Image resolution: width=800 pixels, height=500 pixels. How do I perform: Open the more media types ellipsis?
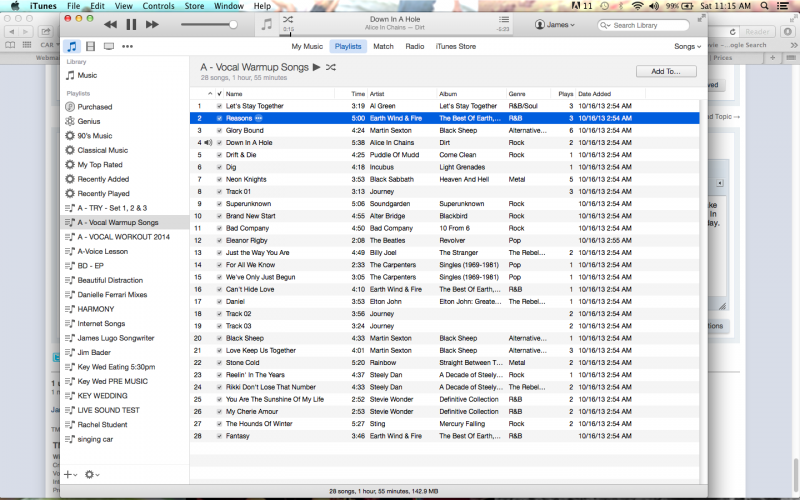pos(128,46)
